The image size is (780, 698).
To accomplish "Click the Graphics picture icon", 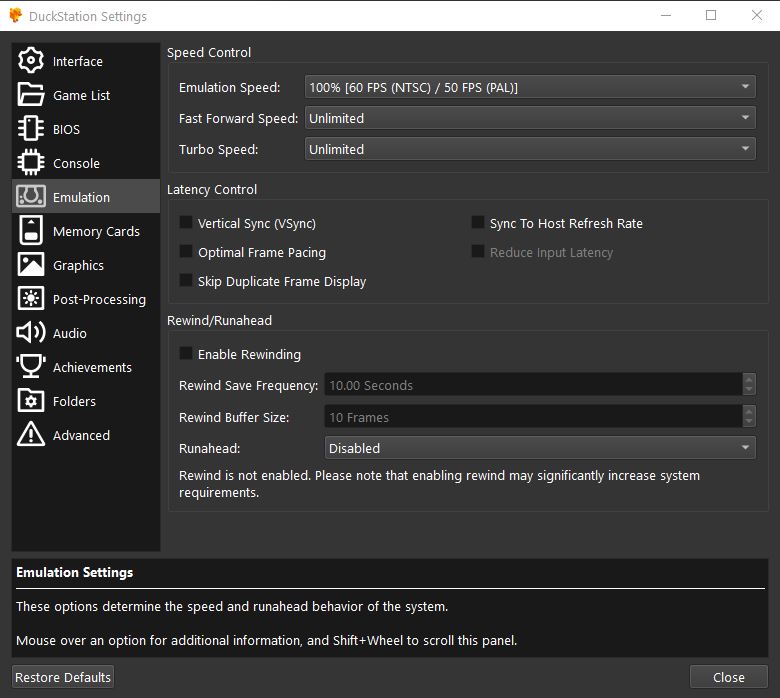I will click(x=31, y=265).
